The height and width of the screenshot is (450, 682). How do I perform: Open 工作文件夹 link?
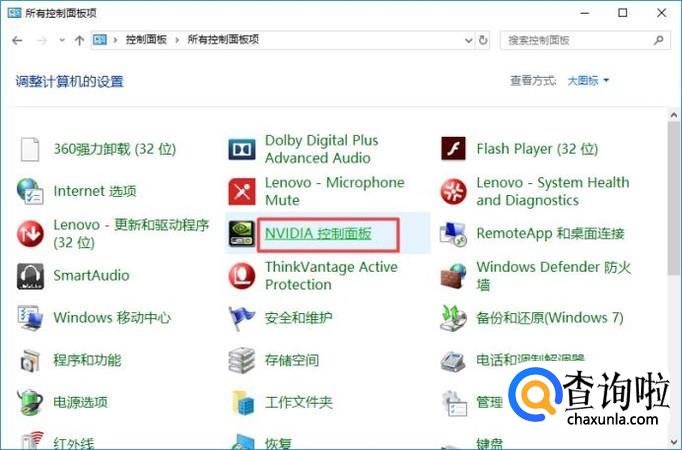tap(298, 402)
